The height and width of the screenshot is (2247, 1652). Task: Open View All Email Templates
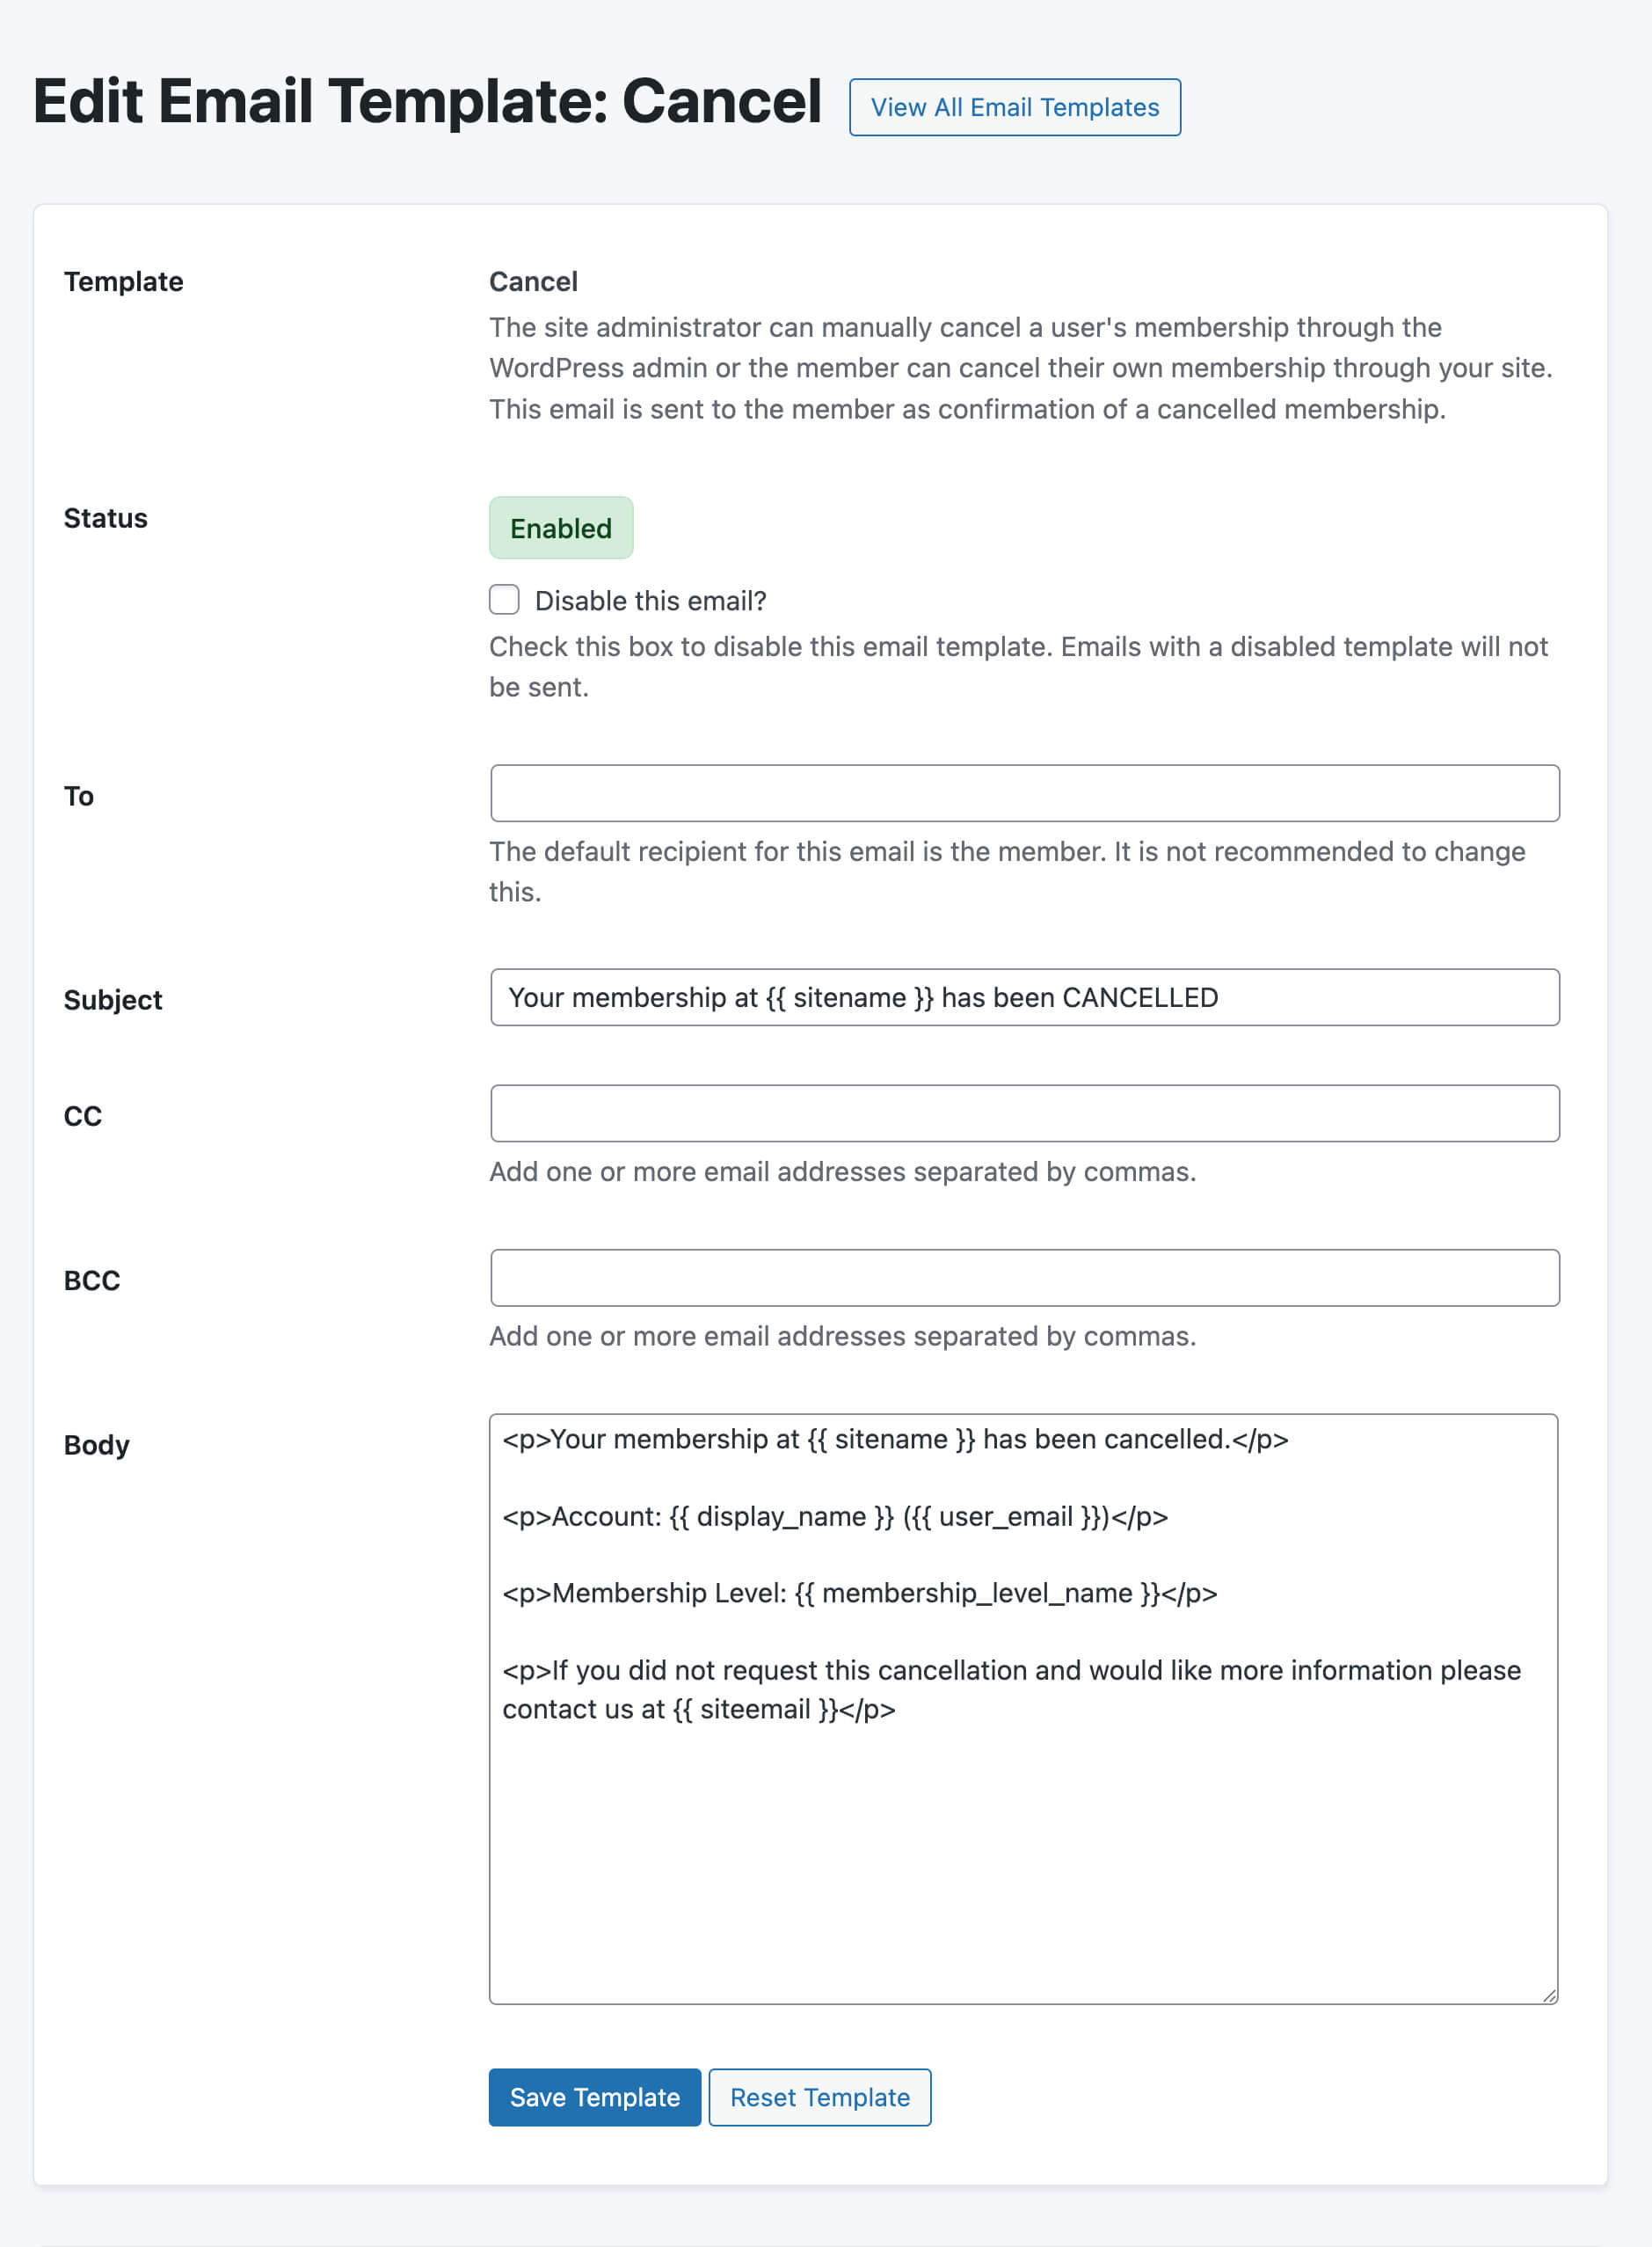tap(1014, 107)
